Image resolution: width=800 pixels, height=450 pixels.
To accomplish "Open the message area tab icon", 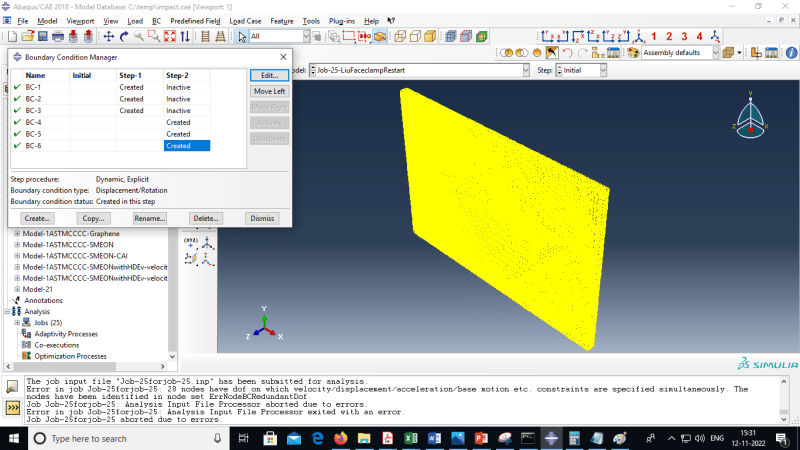I will pos(12,387).
